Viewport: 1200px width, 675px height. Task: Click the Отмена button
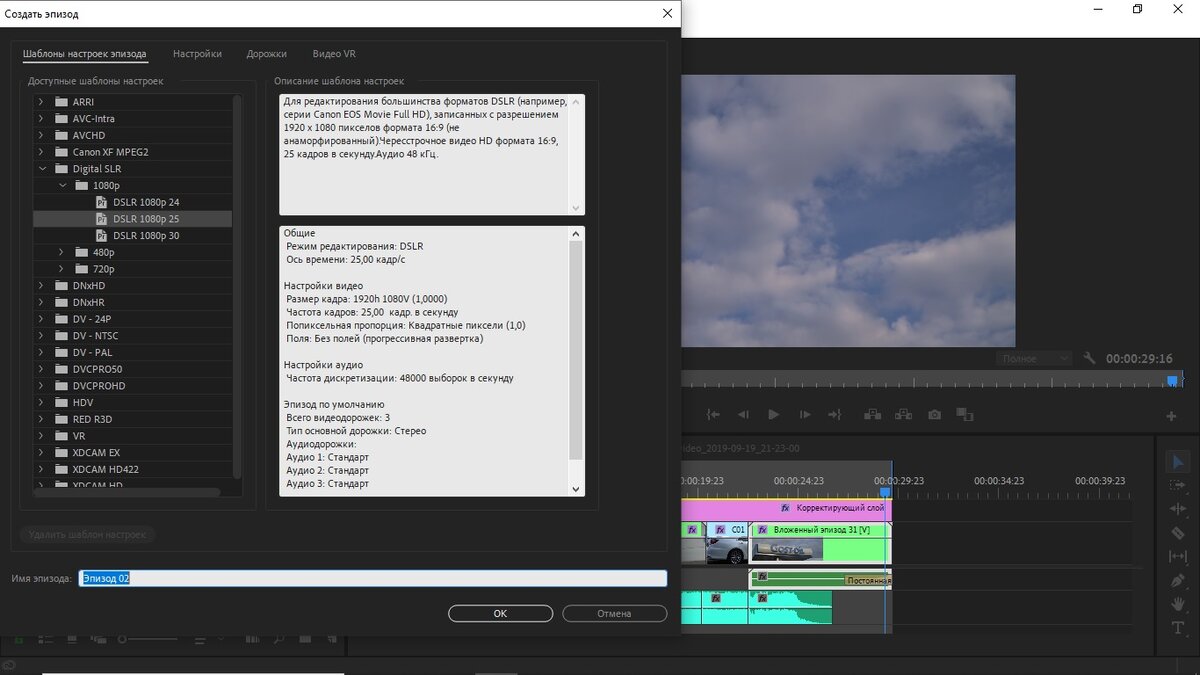(x=614, y=614)
